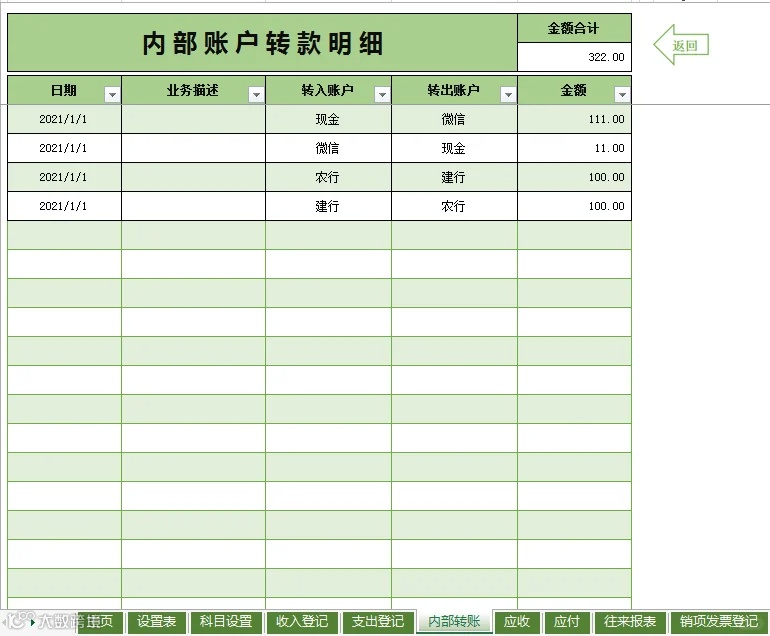Go to the 应付 sheet tab
Viewport: 770px width, 636px height.
pos(567,622)
